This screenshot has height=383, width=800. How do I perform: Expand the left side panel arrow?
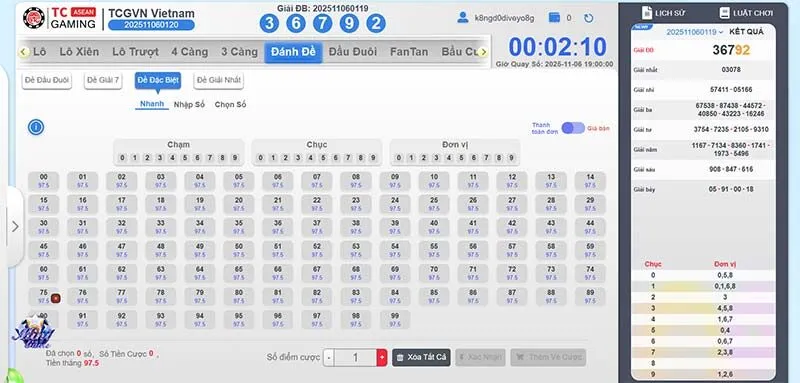(x=15, y=226)
